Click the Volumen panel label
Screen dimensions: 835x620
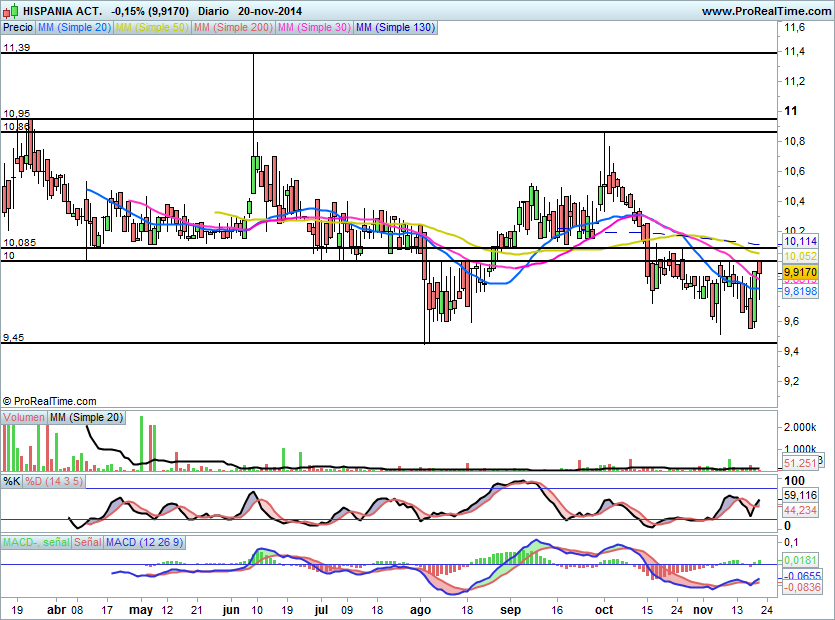(24, 417)
